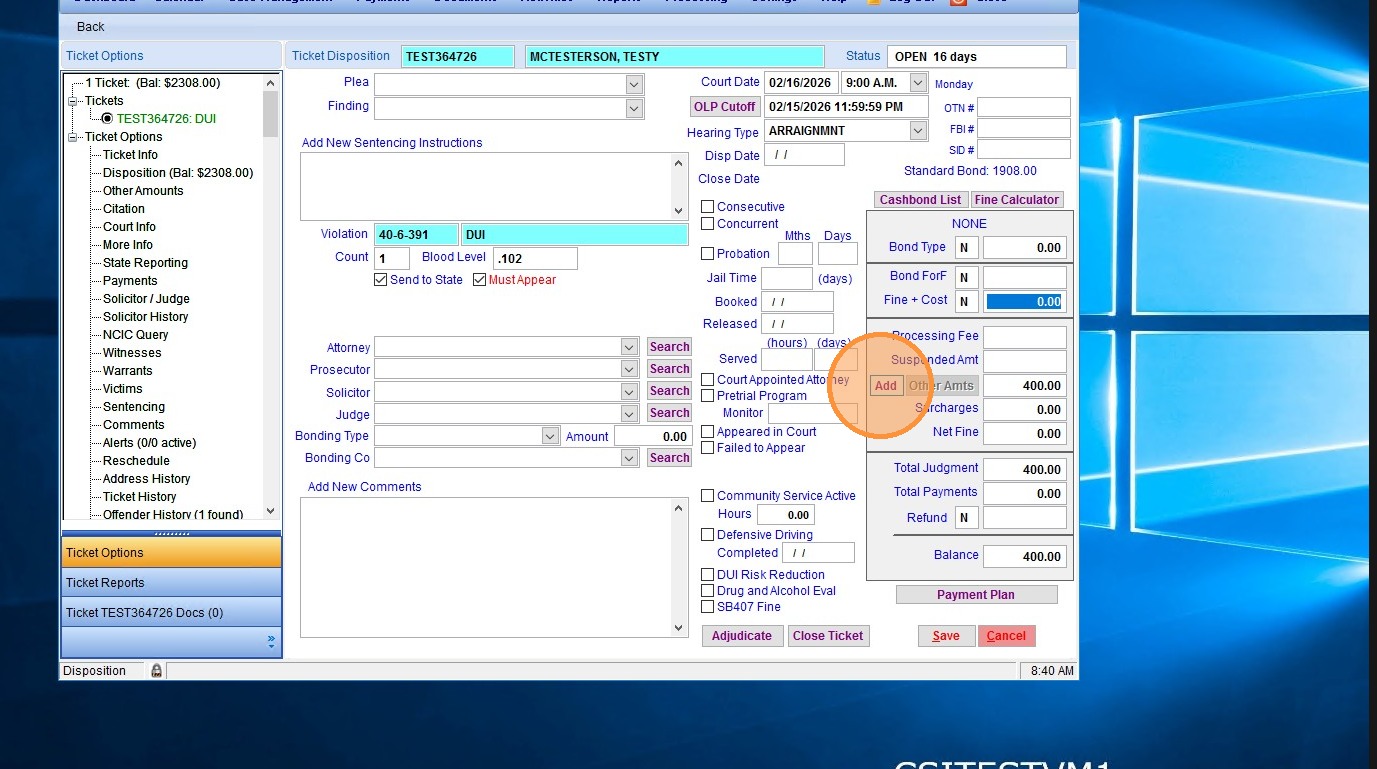Select the TEST364726: DUI ticket node
1377x769 pixels.
(x=165, y=119)
